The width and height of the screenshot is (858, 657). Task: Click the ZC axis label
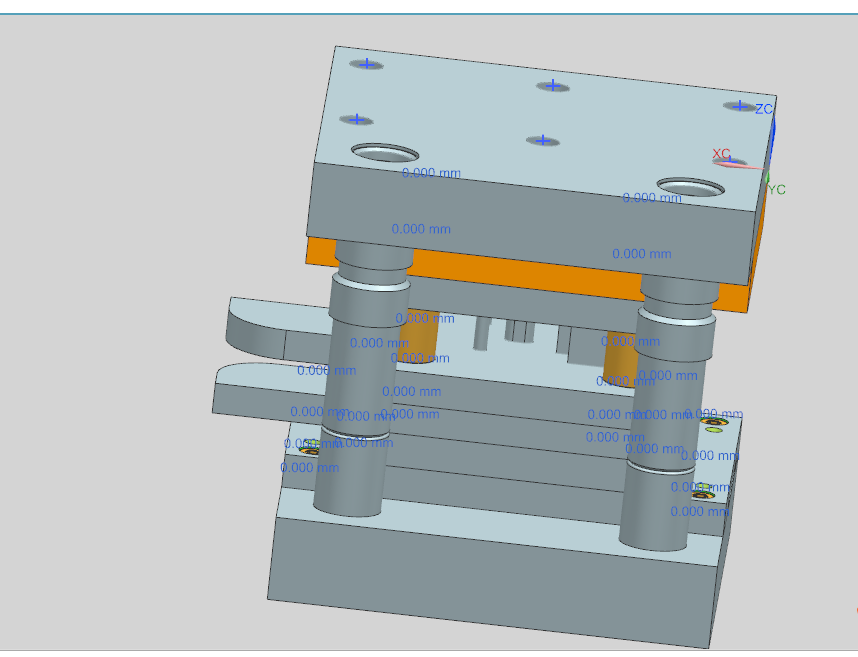[763, 109]
